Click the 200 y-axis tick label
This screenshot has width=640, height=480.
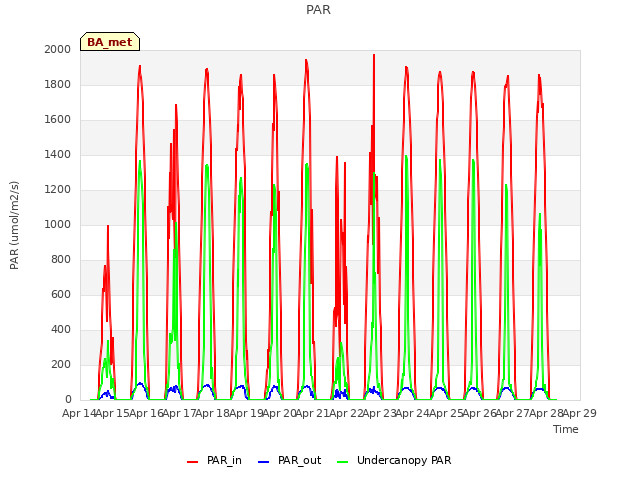point(61,364)
